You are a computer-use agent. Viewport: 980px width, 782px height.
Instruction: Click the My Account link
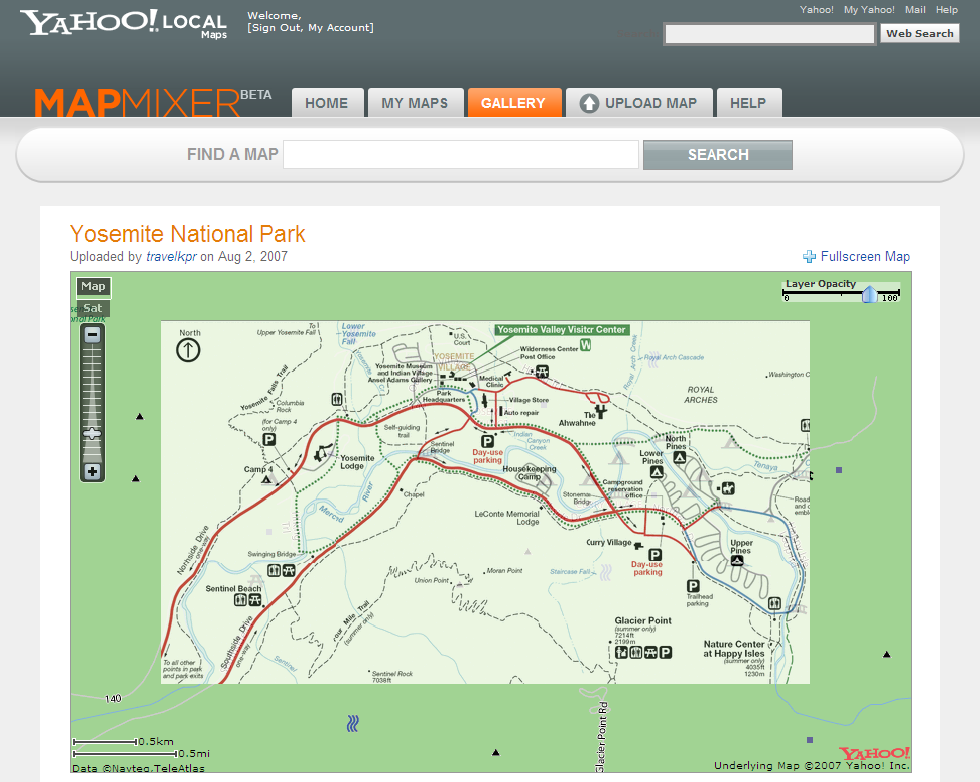(340, 28)
